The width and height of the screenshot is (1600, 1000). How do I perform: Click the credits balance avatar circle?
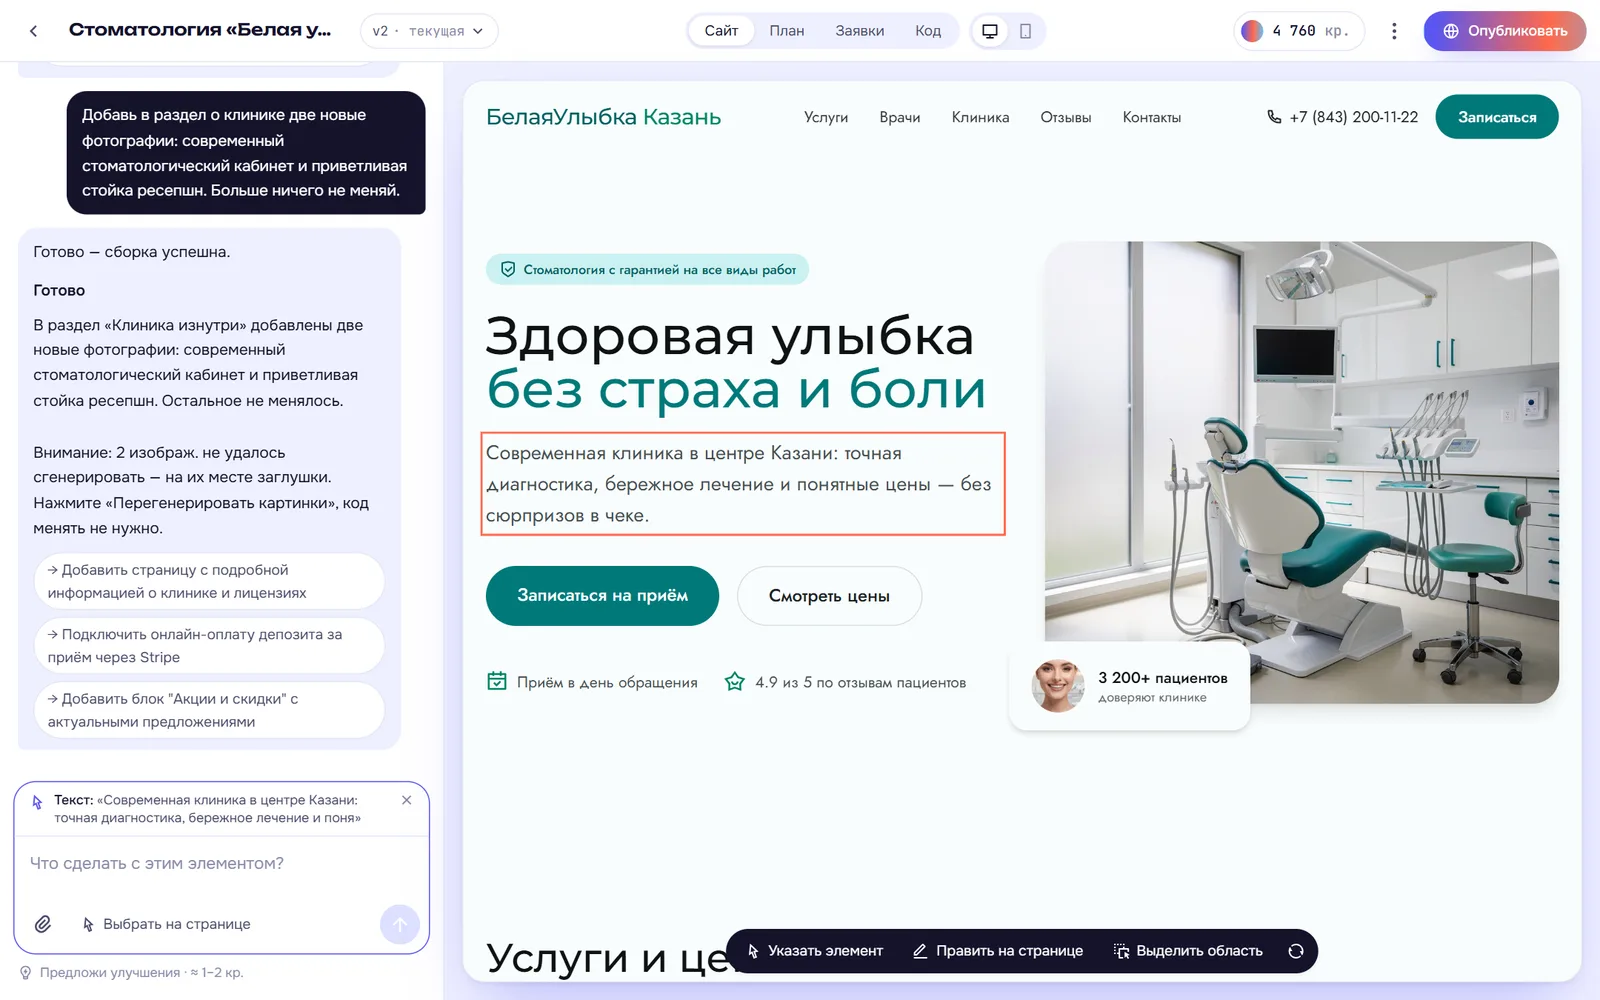click(1252, 31)
